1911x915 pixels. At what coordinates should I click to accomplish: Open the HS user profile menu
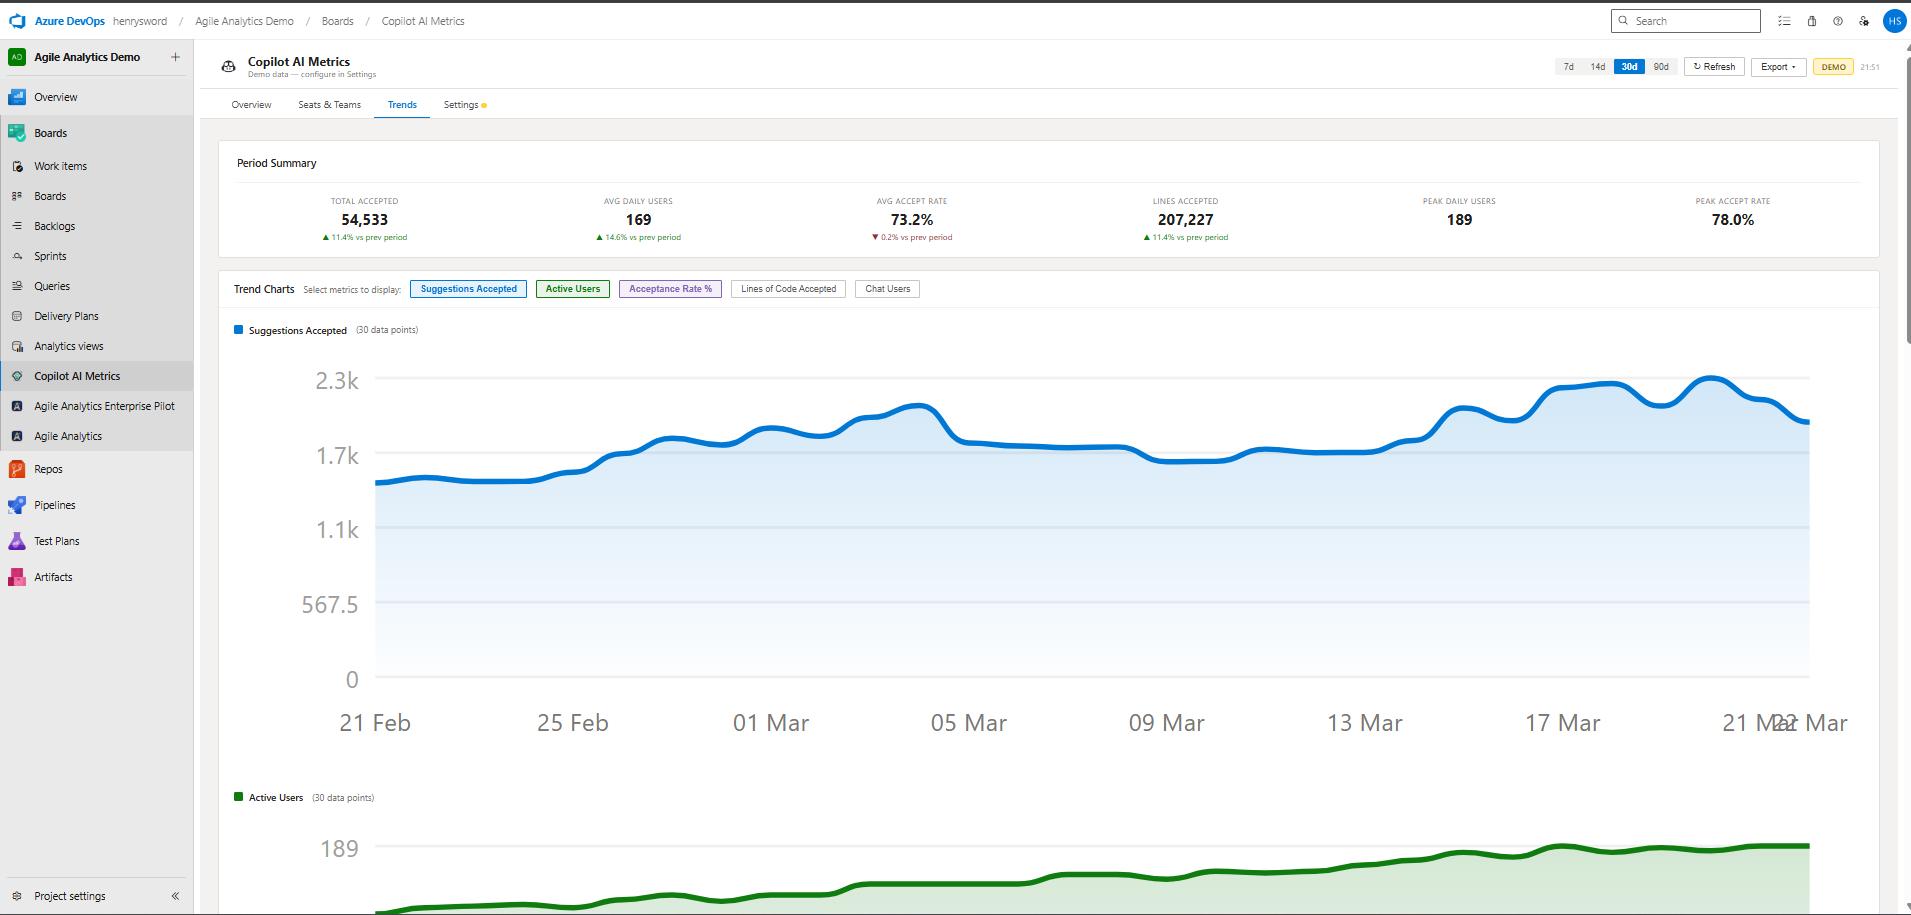(x=1895, y=20)
